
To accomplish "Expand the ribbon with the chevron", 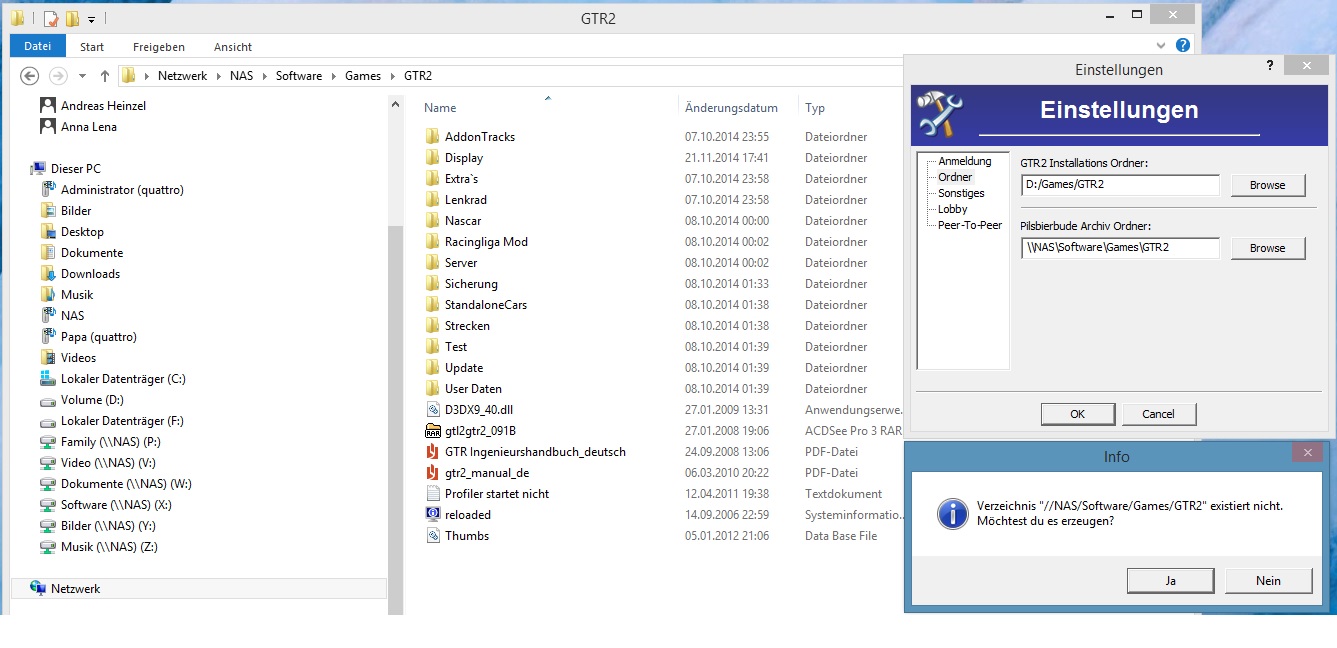I will click(x=1161, y=46).
